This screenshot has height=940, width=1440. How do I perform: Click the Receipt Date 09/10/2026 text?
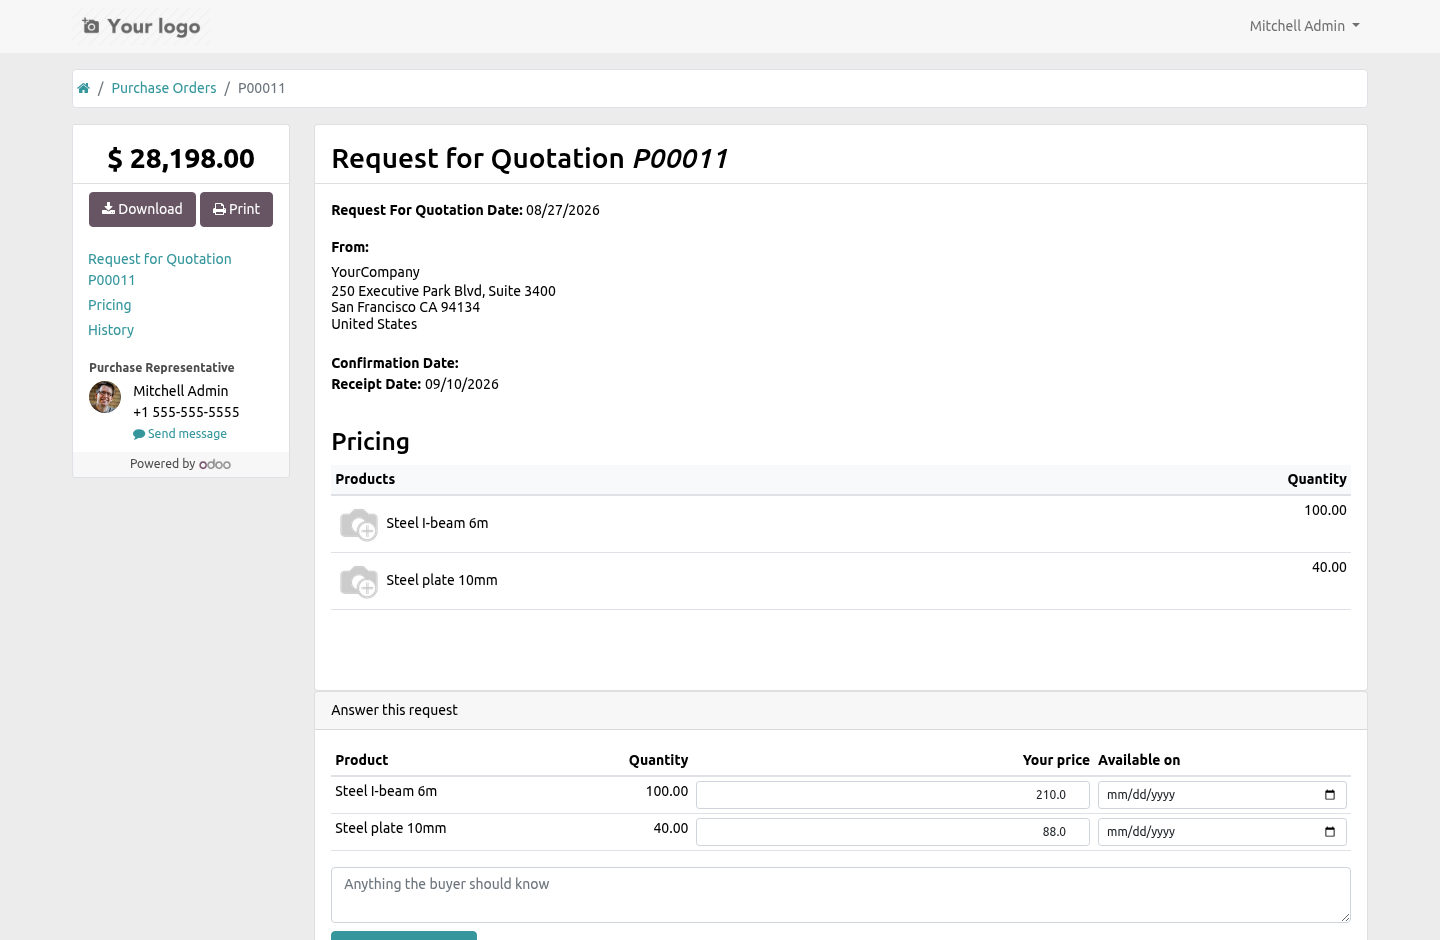(415, 384)
